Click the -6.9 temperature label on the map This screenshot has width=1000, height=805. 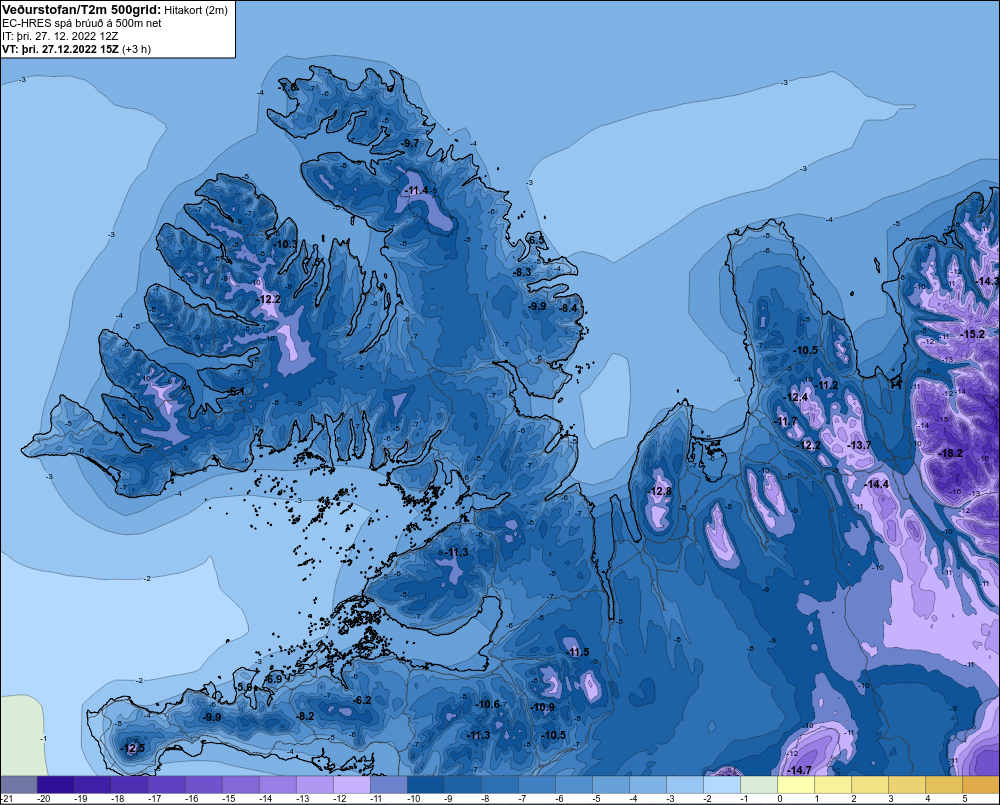[x=273, y=679]
